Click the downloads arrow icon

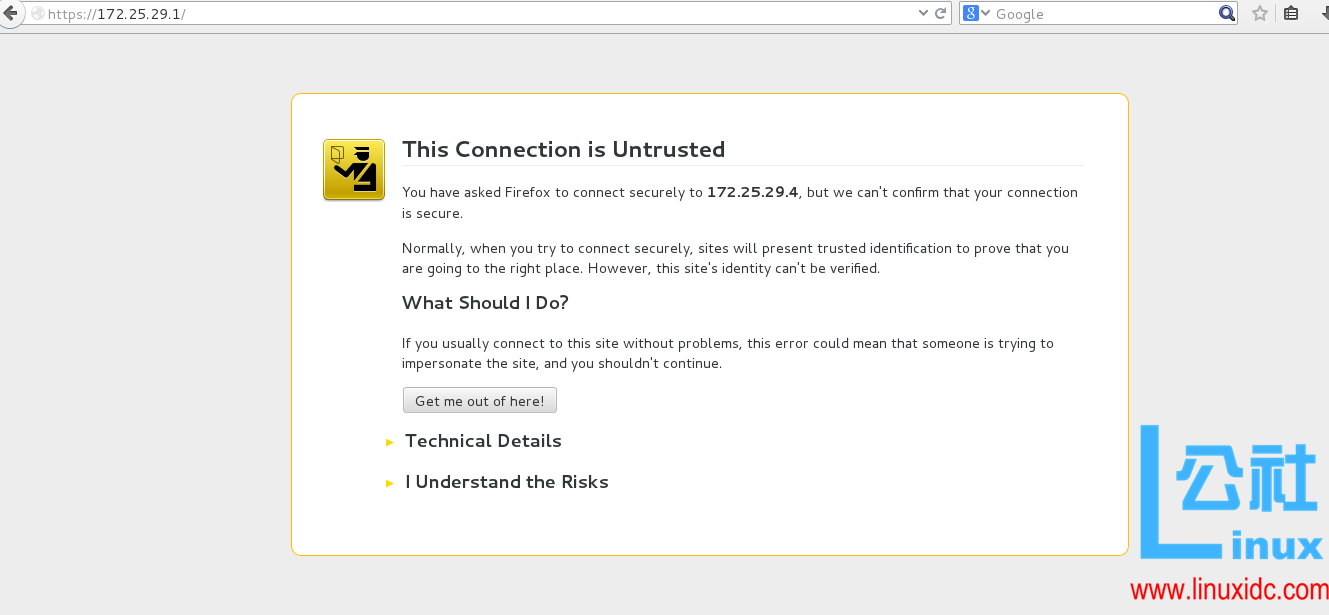(1322, 14)
